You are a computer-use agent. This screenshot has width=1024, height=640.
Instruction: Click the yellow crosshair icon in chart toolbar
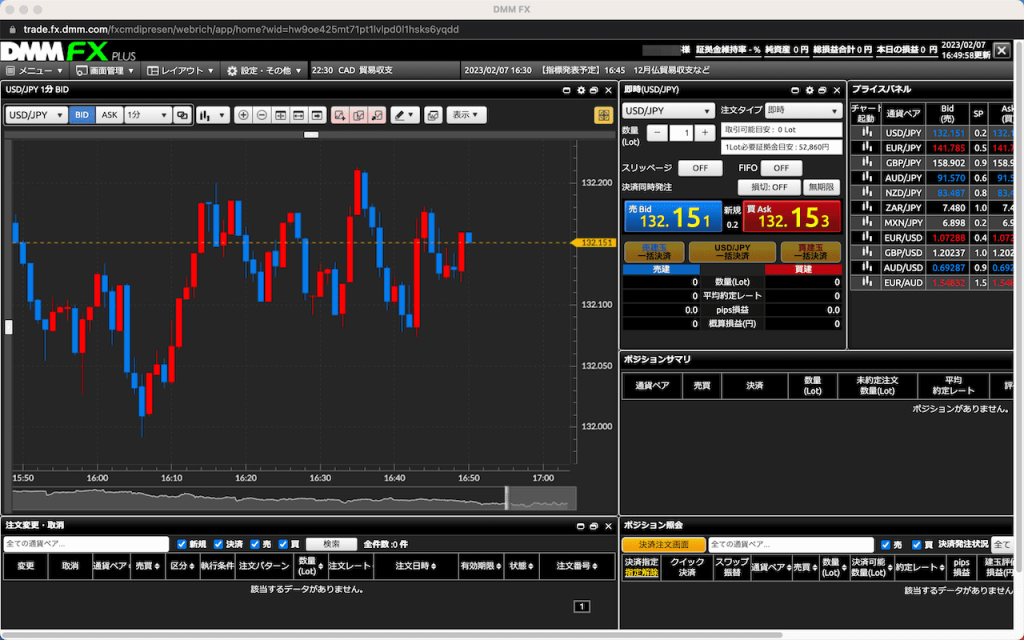click(603, 116)
